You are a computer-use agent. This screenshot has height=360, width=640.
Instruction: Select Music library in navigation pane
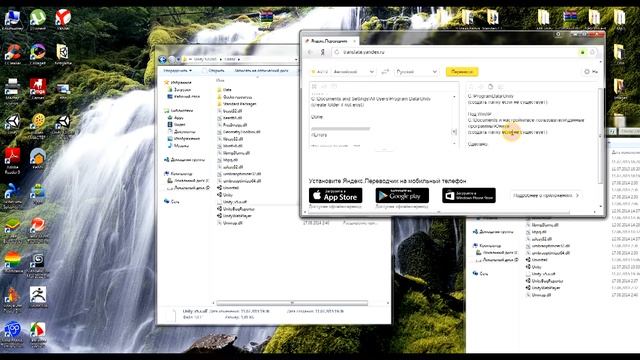tap(179, 145)
